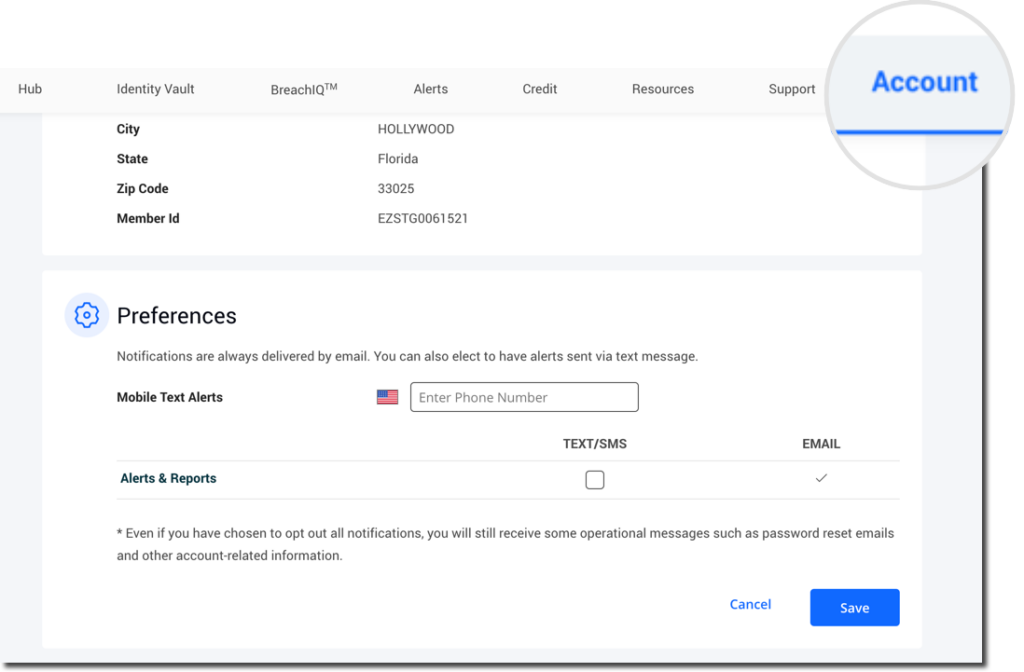Save the notification preferences
Viewport: 1024px width, 672px height.
(x=854, y=607)
